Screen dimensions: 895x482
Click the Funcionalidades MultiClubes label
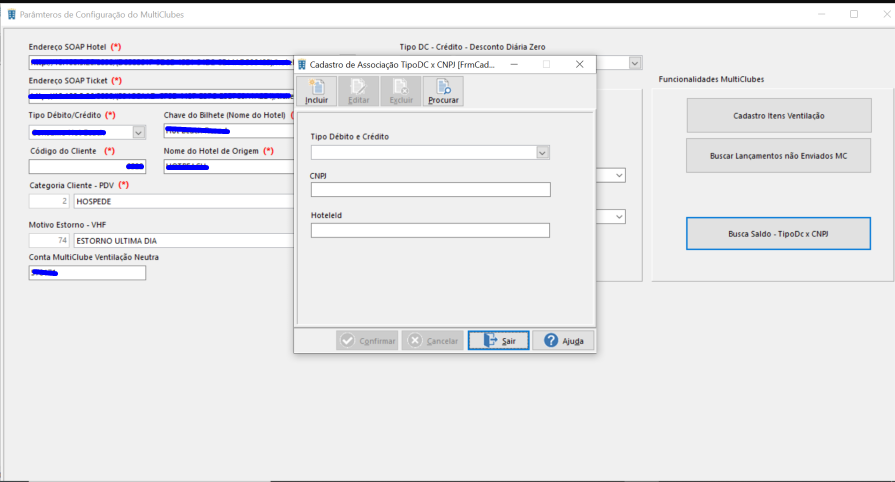tap(711, 79)
